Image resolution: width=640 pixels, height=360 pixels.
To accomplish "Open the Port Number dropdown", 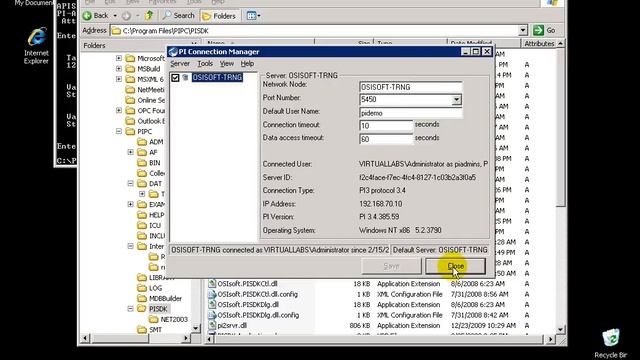I will 456,100.
